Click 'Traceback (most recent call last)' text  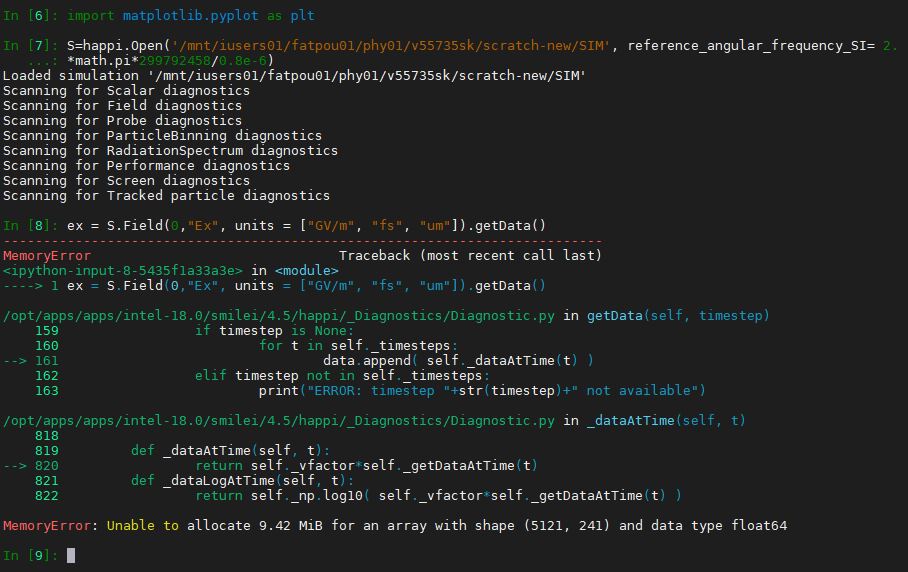coord(470,256)
